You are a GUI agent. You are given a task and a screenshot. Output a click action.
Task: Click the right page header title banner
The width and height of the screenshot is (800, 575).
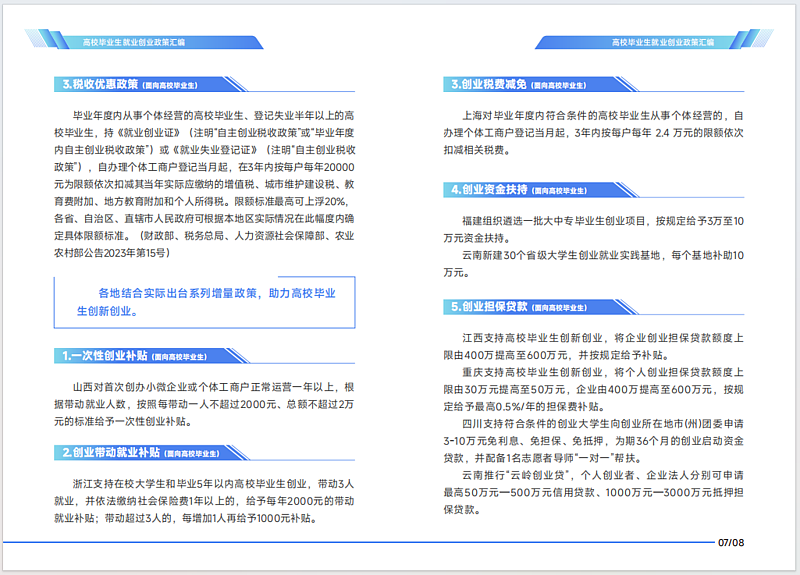[663, 43]
